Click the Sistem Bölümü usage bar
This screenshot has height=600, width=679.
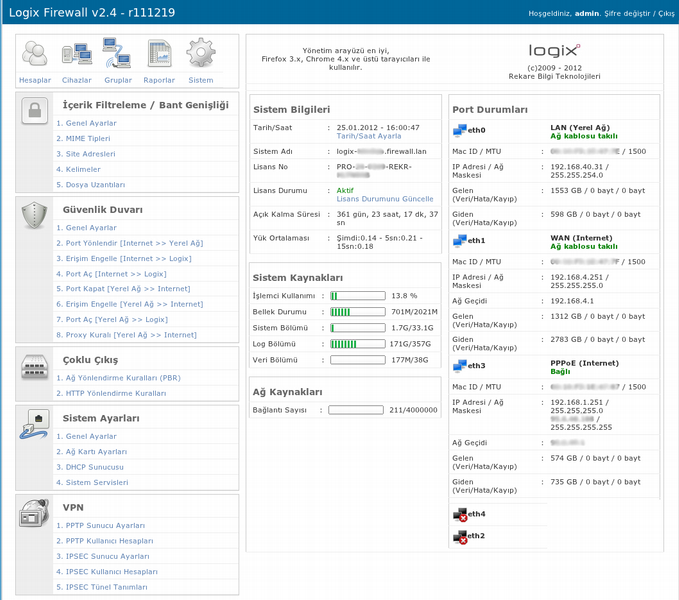tap(358, 328)
